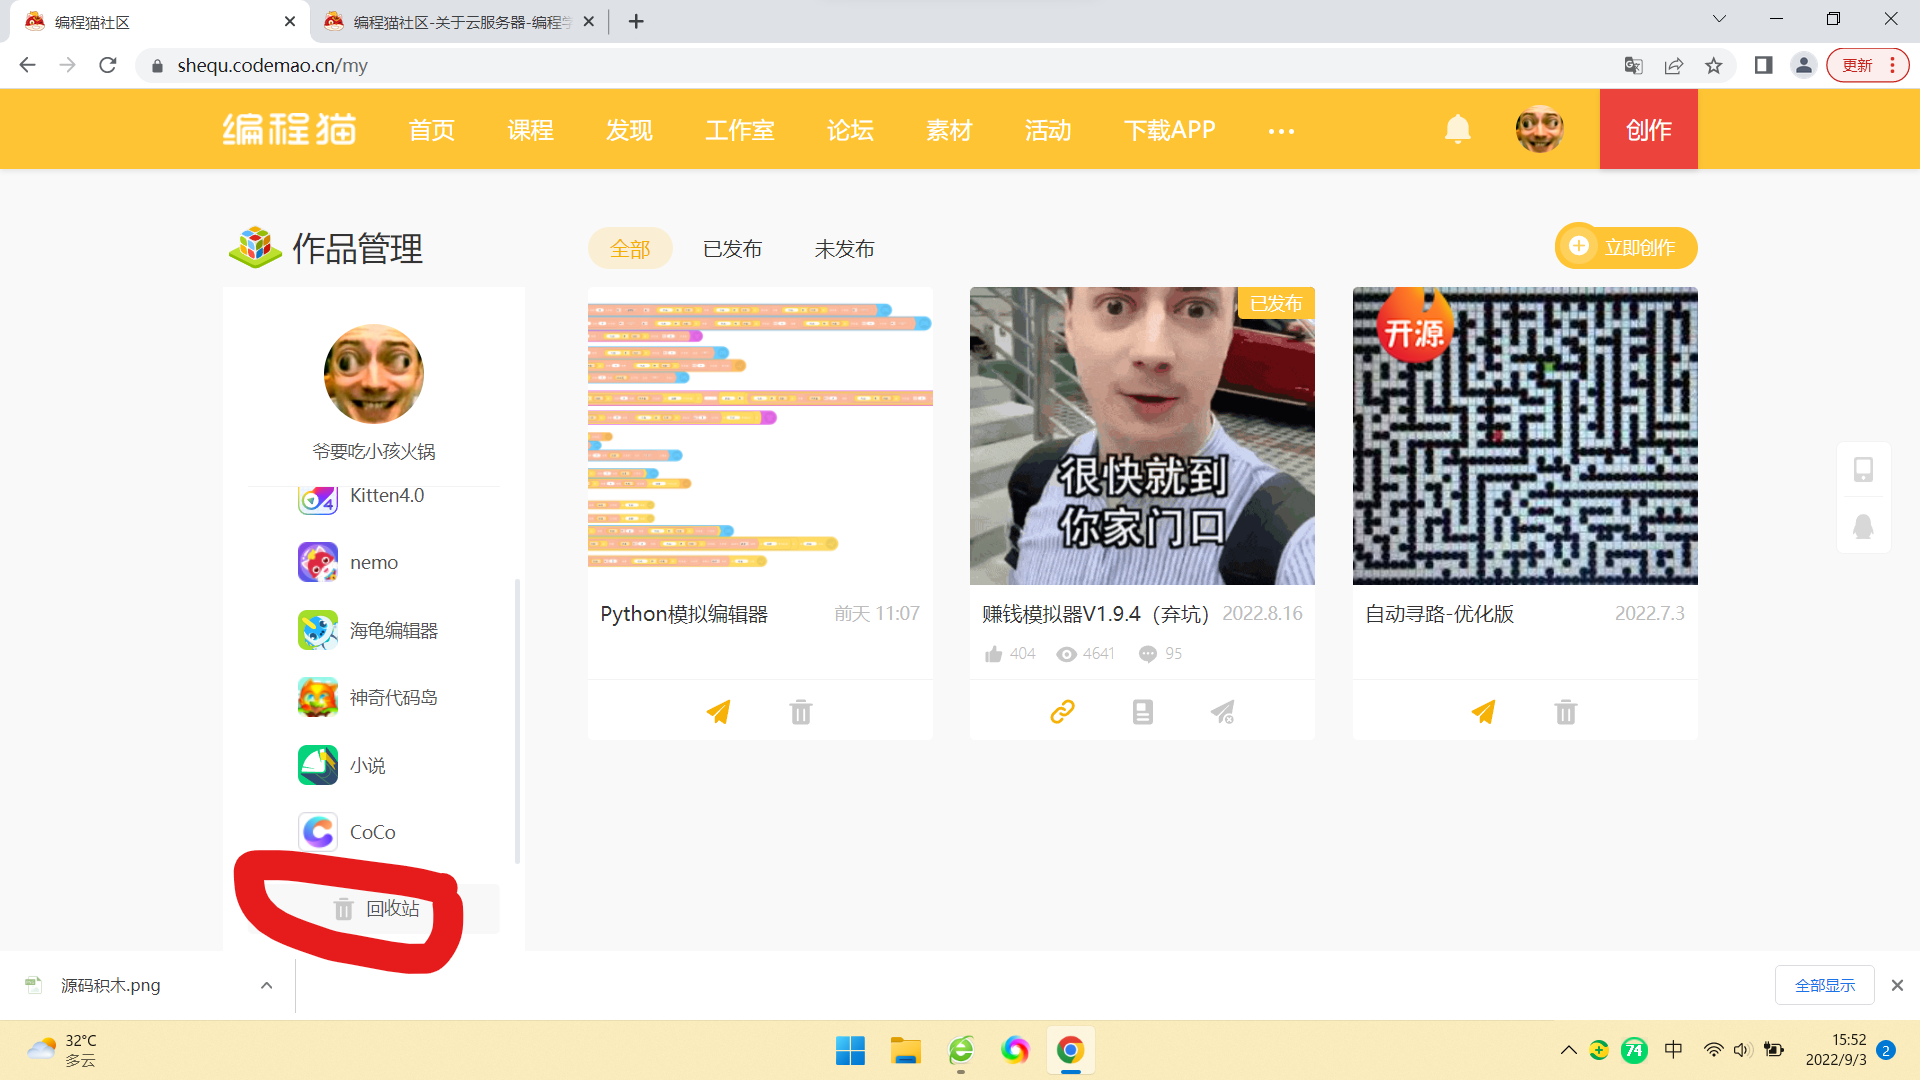Delete the 自动寻路-优化版 project
This screenshot has width=1920, height=1080.
tap(1566, 712)
